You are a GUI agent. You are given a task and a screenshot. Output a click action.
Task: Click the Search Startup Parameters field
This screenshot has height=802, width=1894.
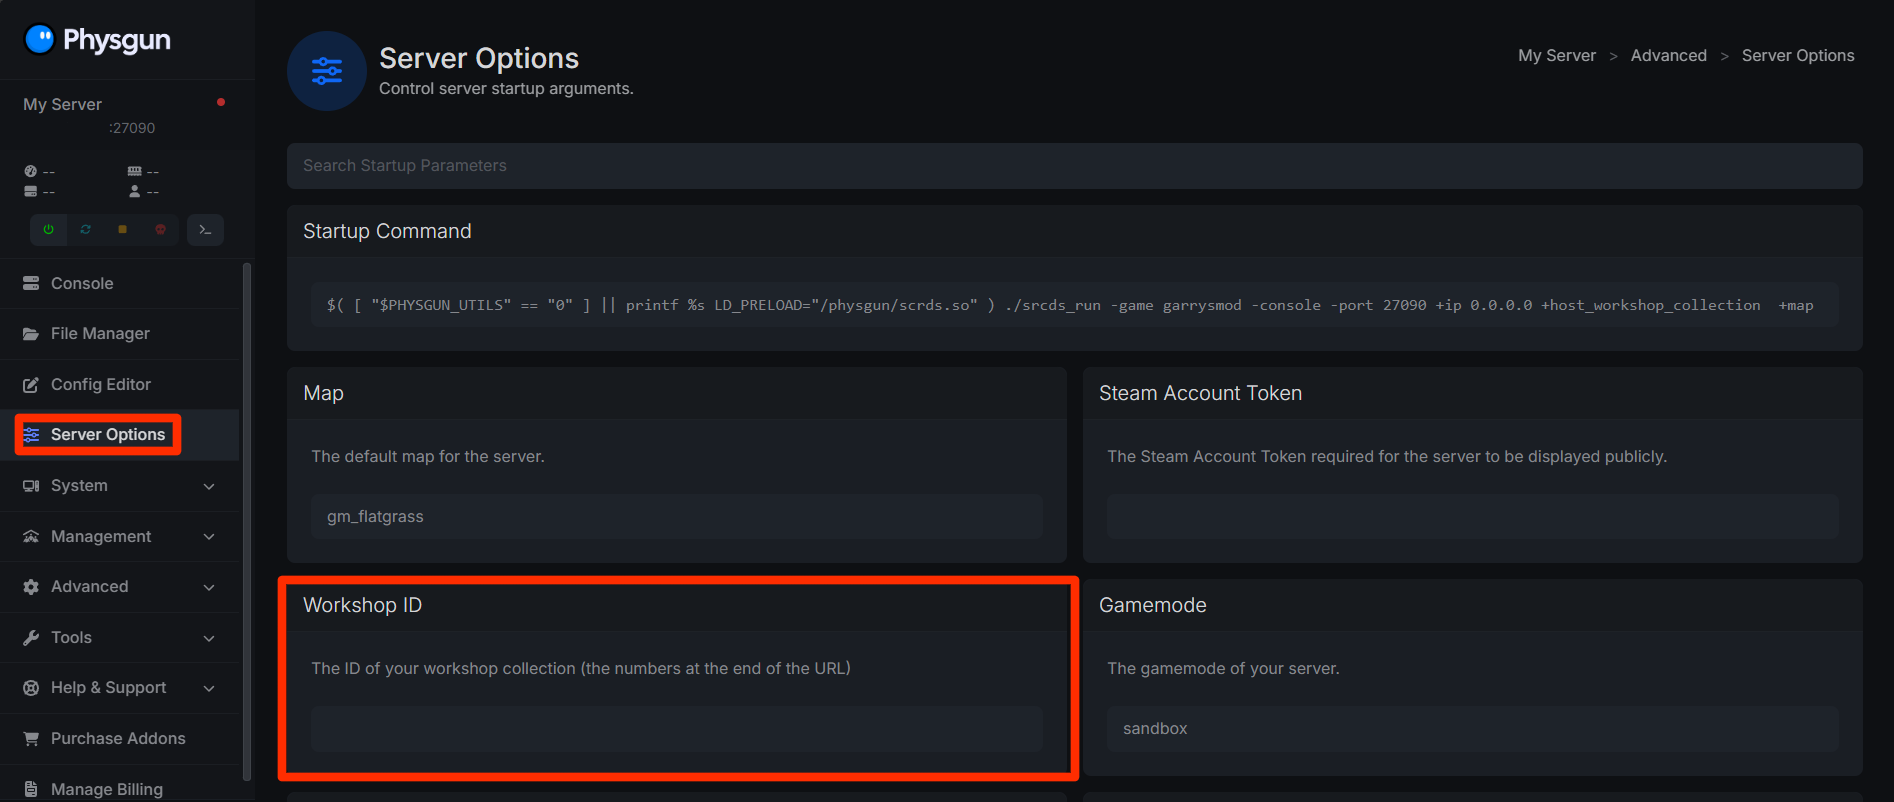1074,166
